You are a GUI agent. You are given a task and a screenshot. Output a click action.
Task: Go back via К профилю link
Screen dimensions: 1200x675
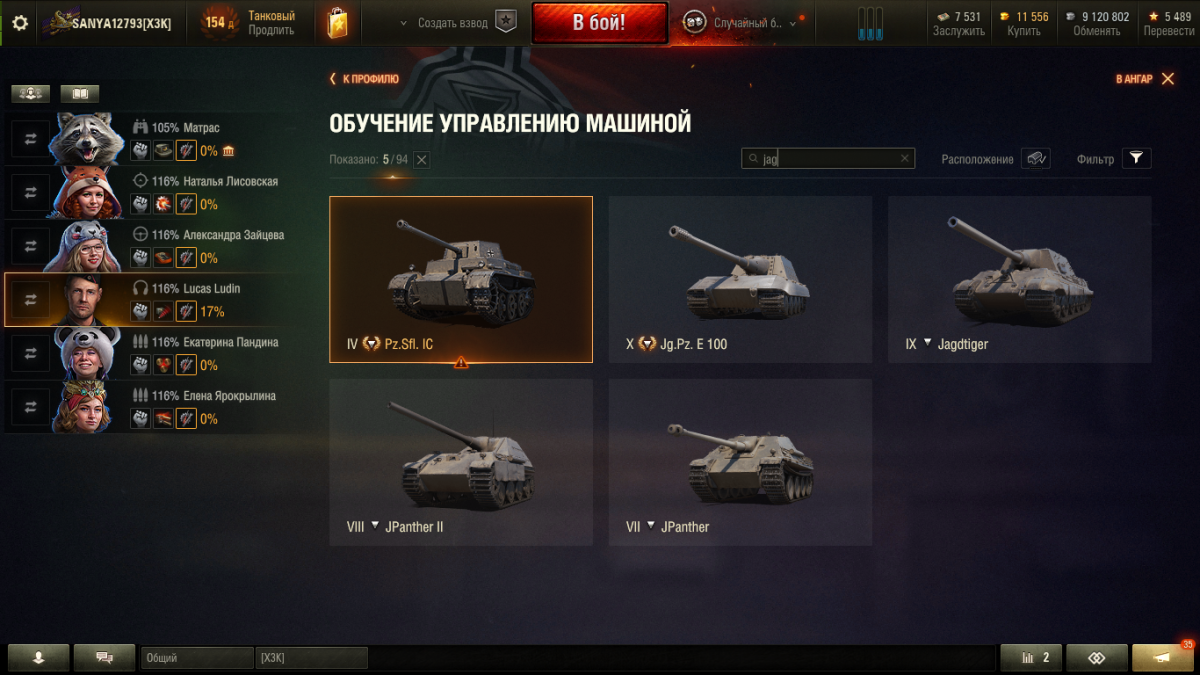pos(364,79)
